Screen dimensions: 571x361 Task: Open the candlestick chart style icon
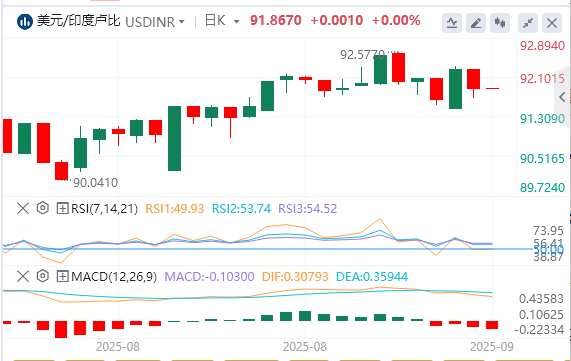tap(500, 23)
